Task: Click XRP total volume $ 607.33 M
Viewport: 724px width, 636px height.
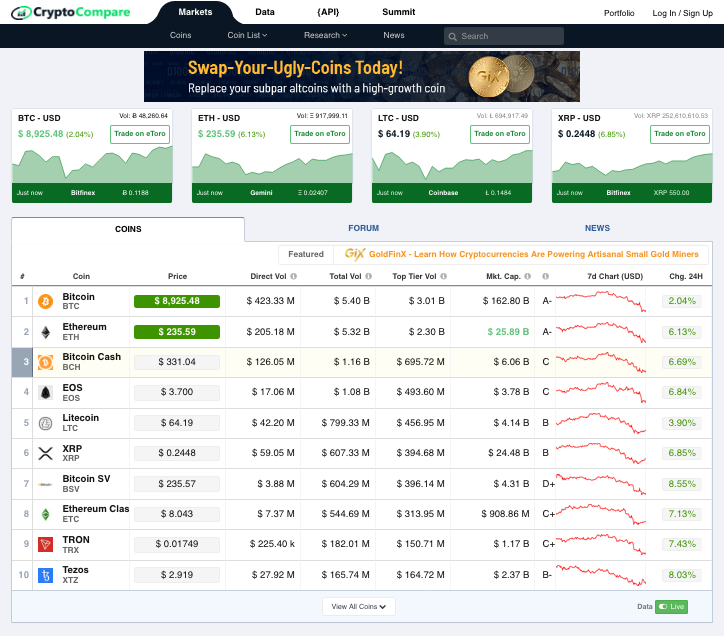Action: click(x=345, y=454)
